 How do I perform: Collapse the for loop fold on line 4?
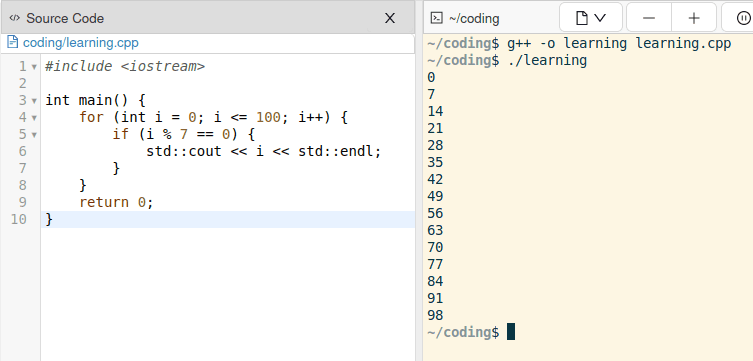tap(34, 118)
